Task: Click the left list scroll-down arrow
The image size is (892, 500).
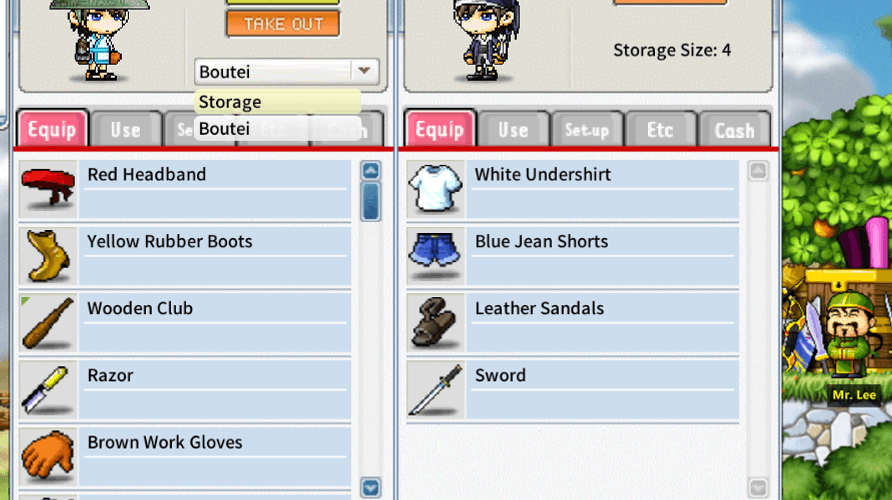Action: point(371,487)
